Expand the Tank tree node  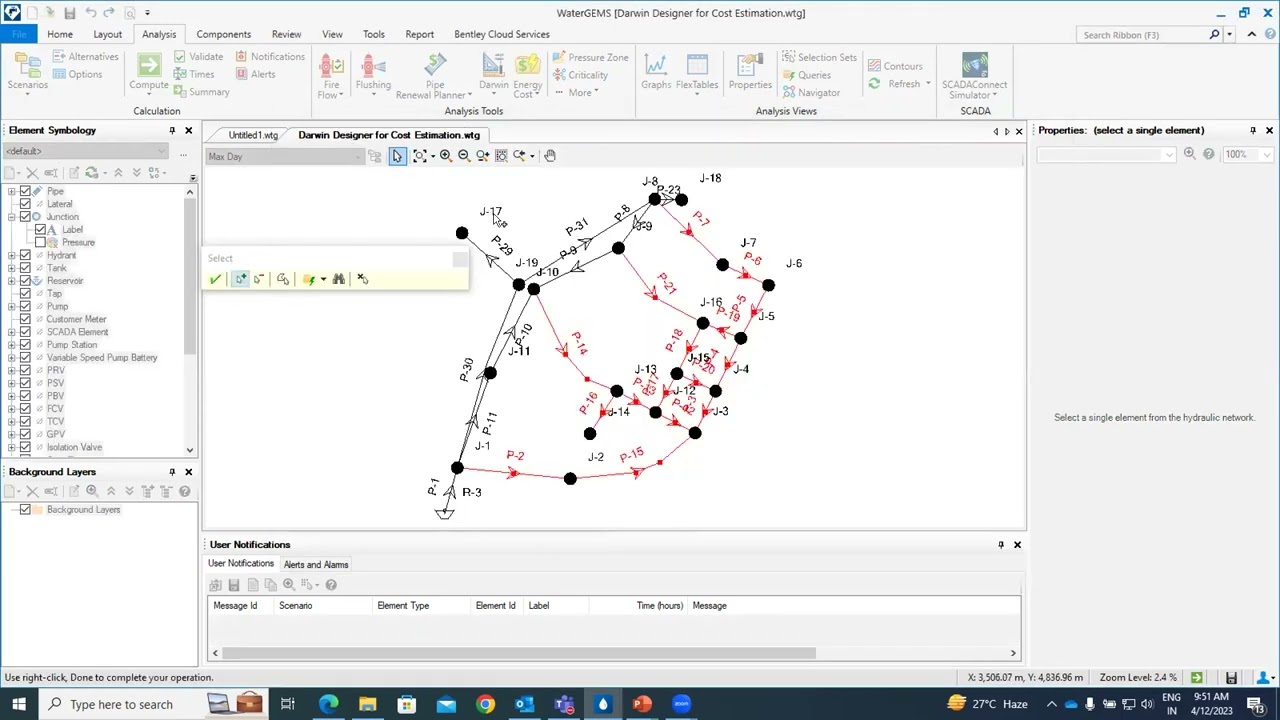11,268
